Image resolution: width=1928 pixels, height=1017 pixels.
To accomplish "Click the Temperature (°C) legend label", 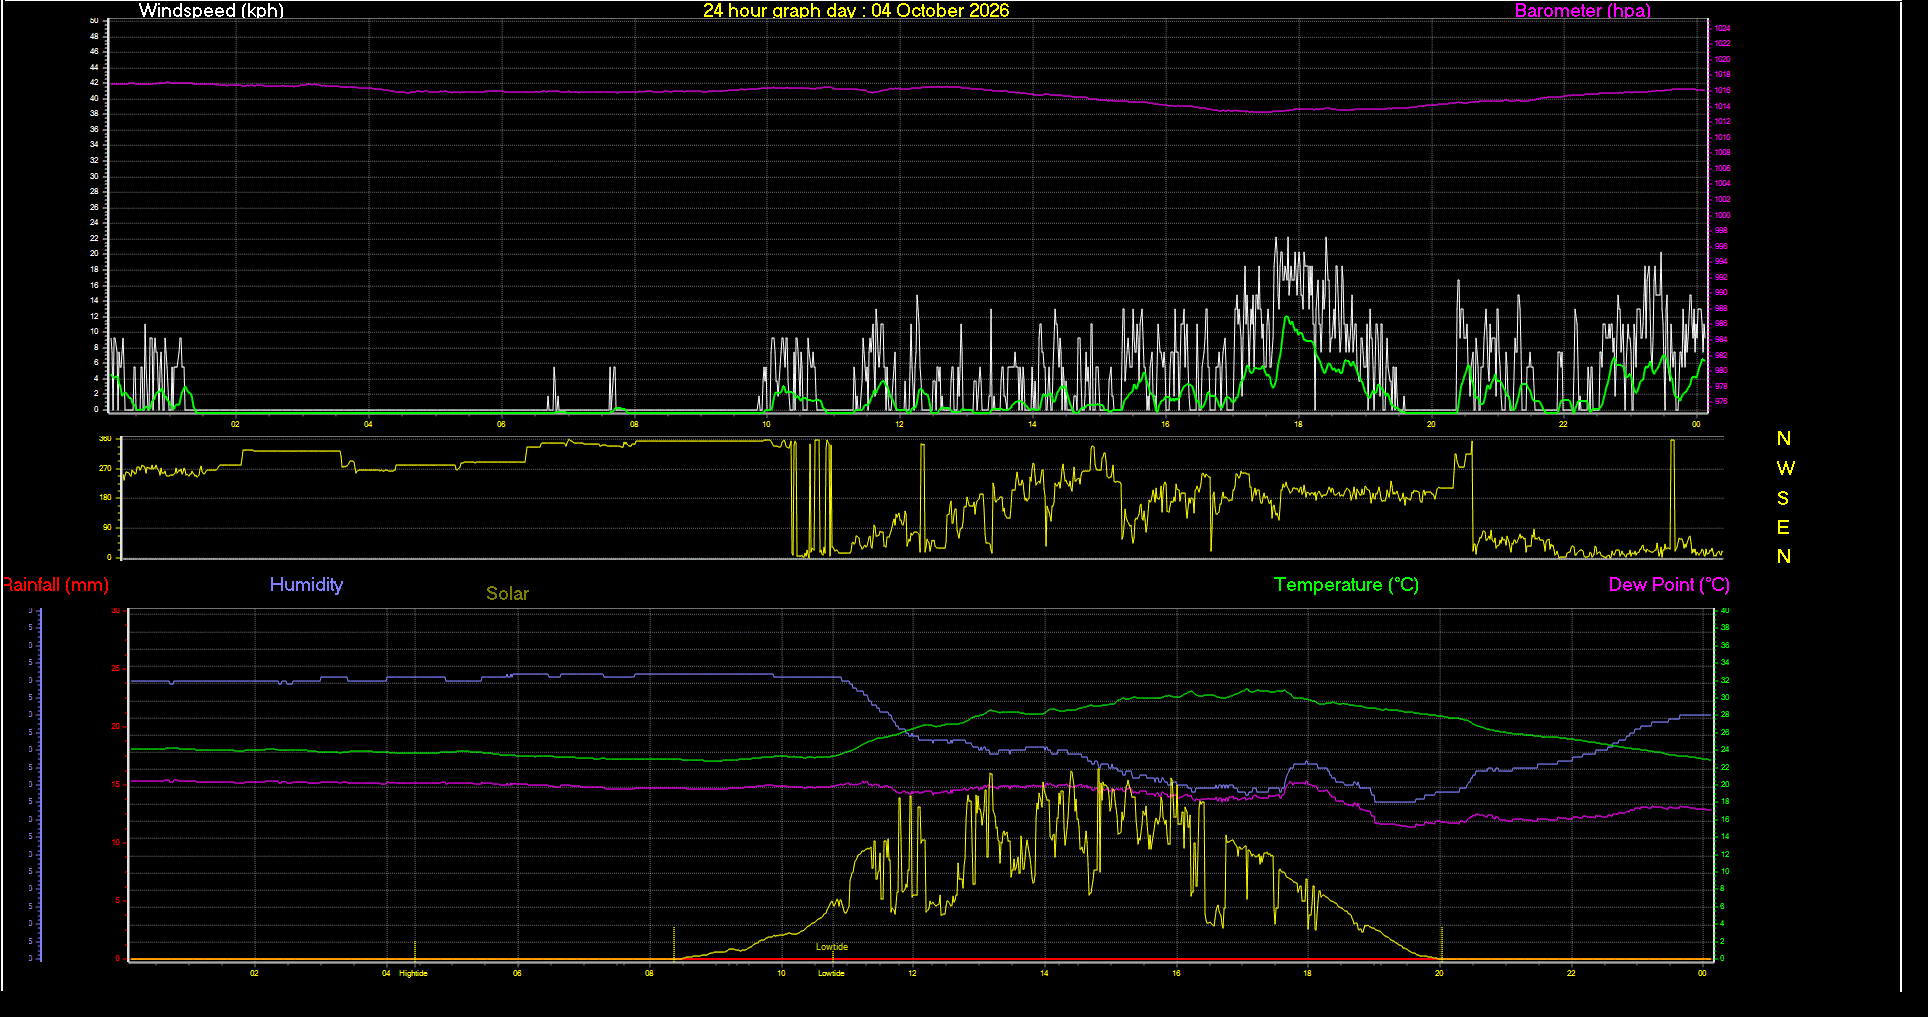I will (1346, 585).
